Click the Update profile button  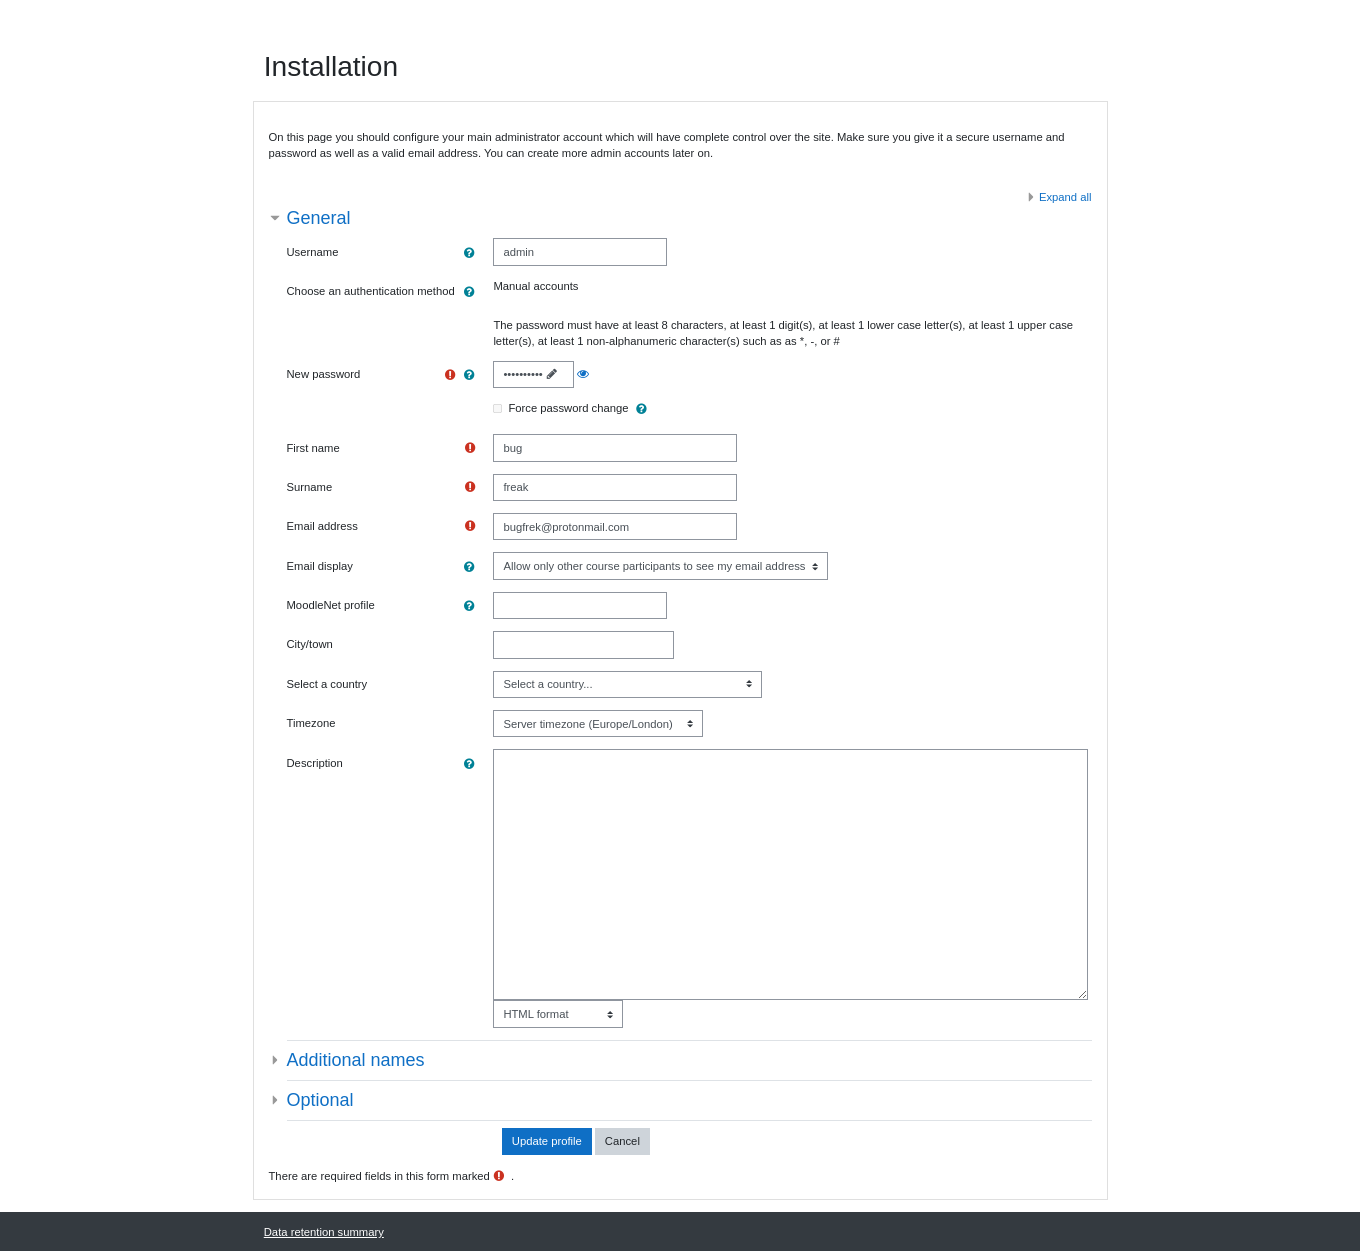[x=546, y=1141]
